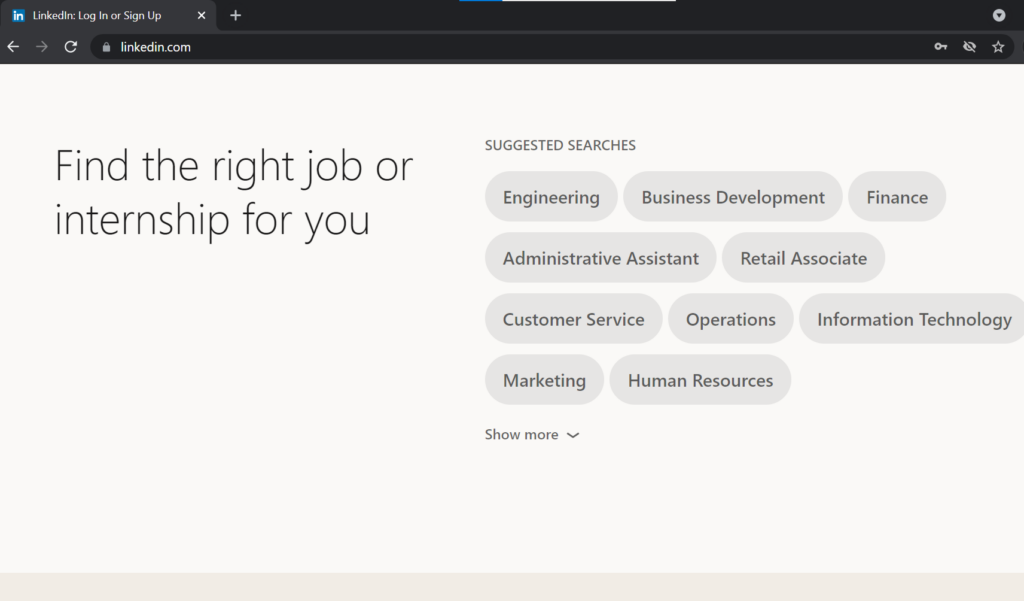Reload the LinkedIn page

tap(71, 47)
